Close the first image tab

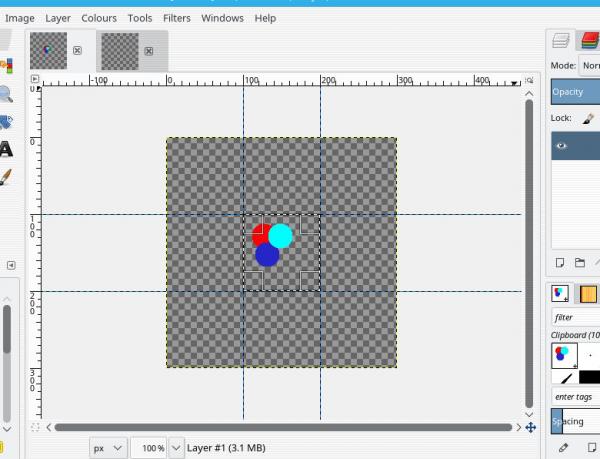77,50
